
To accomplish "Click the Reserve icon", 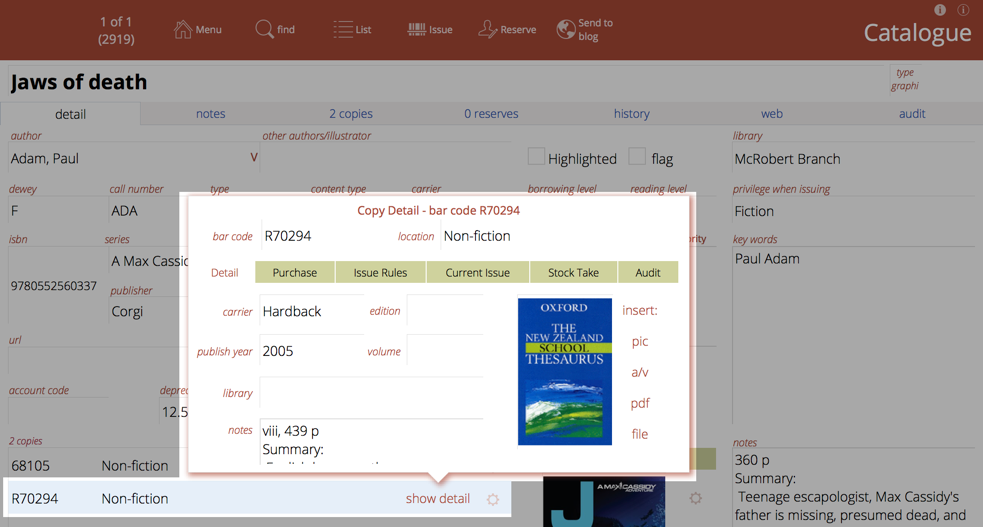I will click(487, 29).
